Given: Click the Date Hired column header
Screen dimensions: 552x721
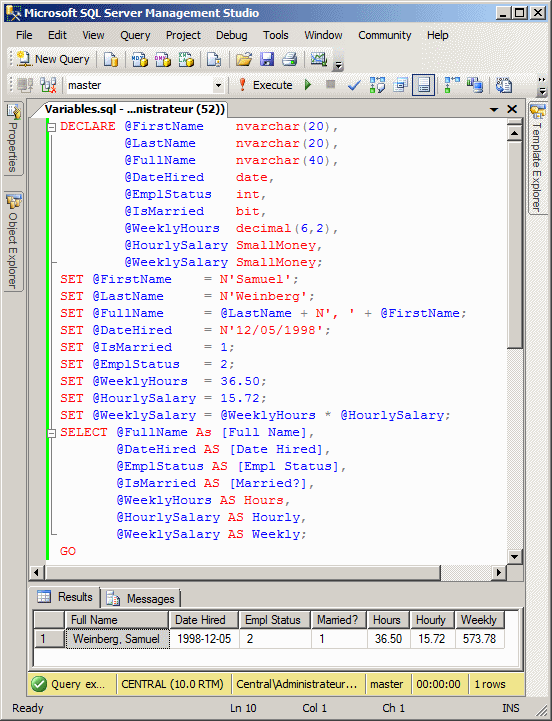Looking at the screenshot, I should coord(204,620).
